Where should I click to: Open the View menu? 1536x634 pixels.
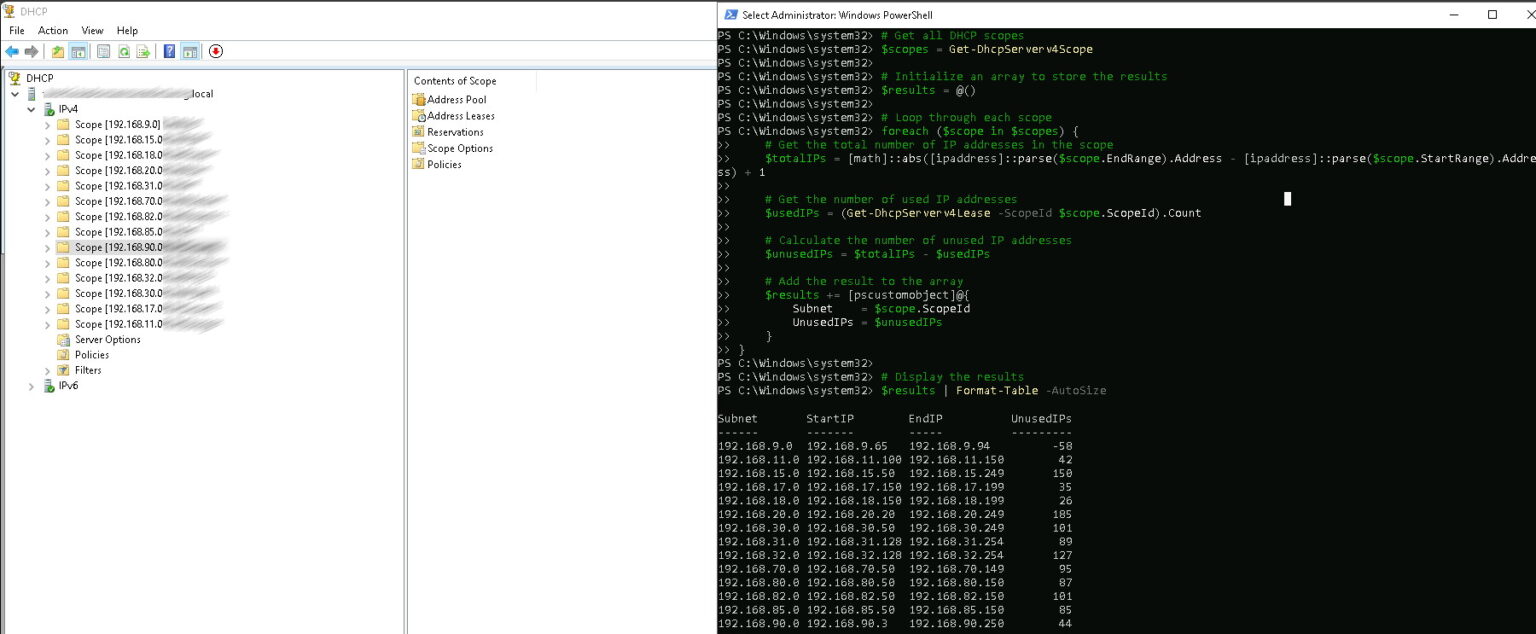click(x=92, y=31)
